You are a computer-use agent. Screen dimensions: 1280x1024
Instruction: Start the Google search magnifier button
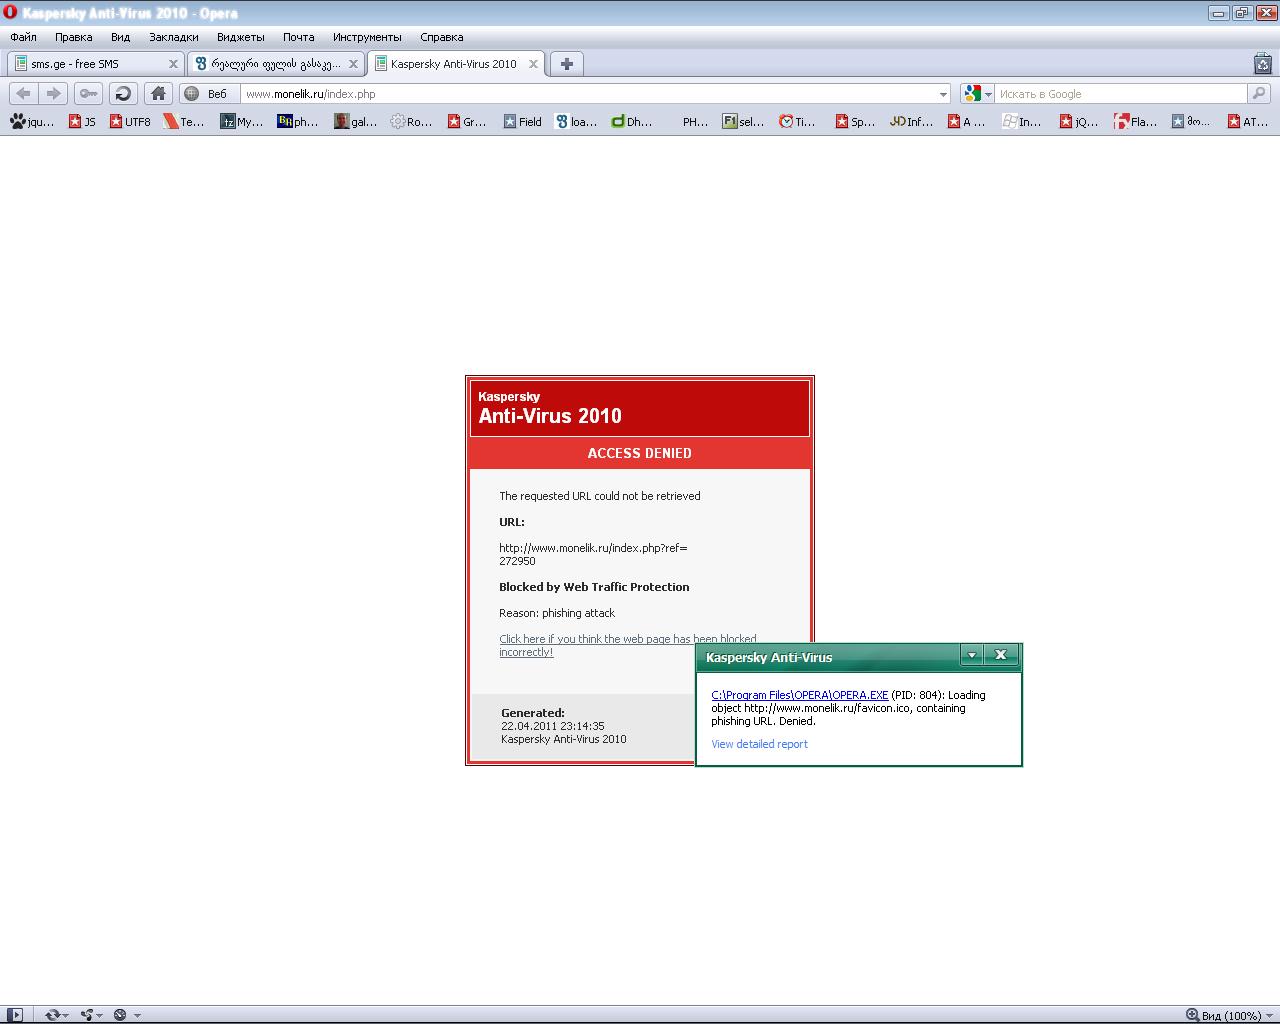1259,93
